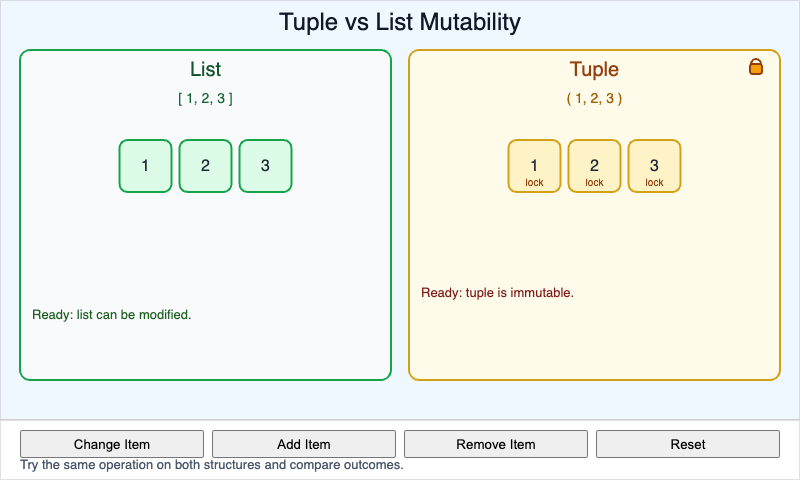Select list item box containing 3
This screenshot has width=800, height=500.
265,166
